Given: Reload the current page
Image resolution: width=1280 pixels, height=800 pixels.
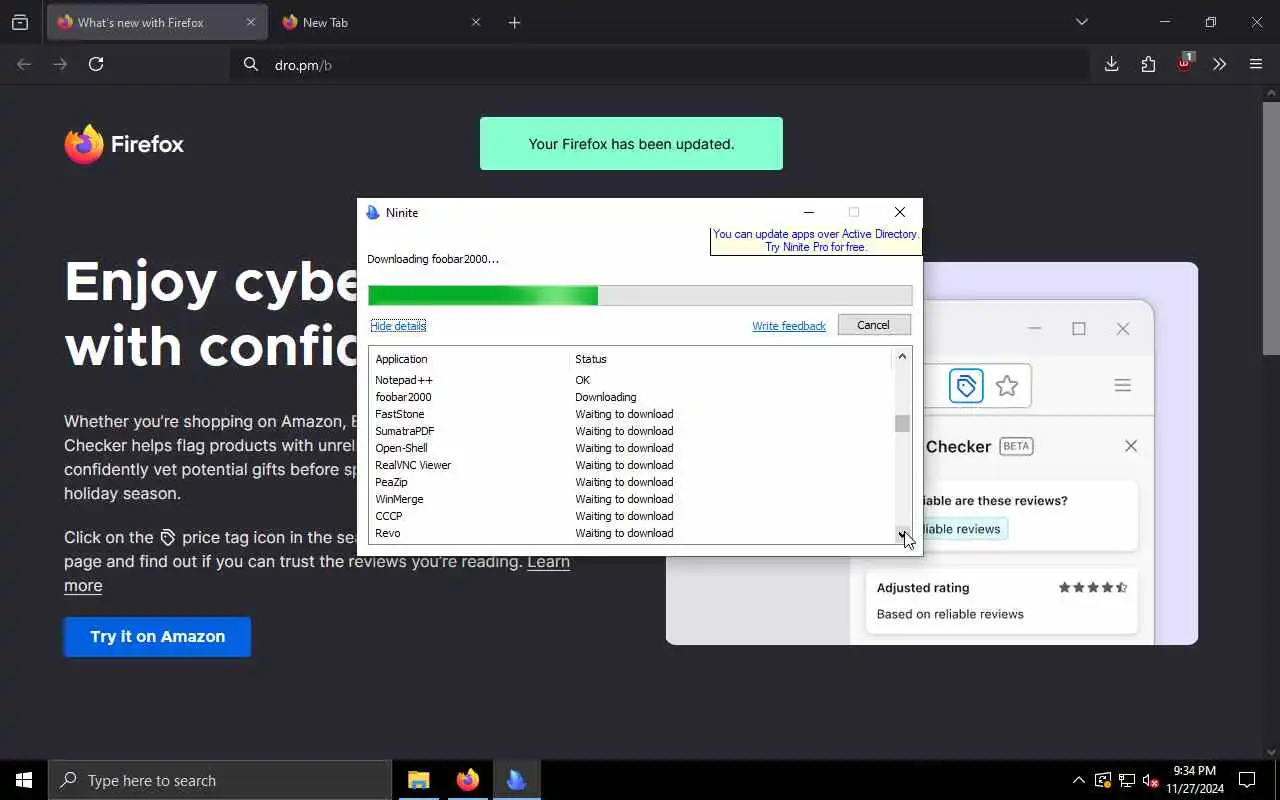Looking at the screenshot, I should pyautogui.click(x=96, y=64).
